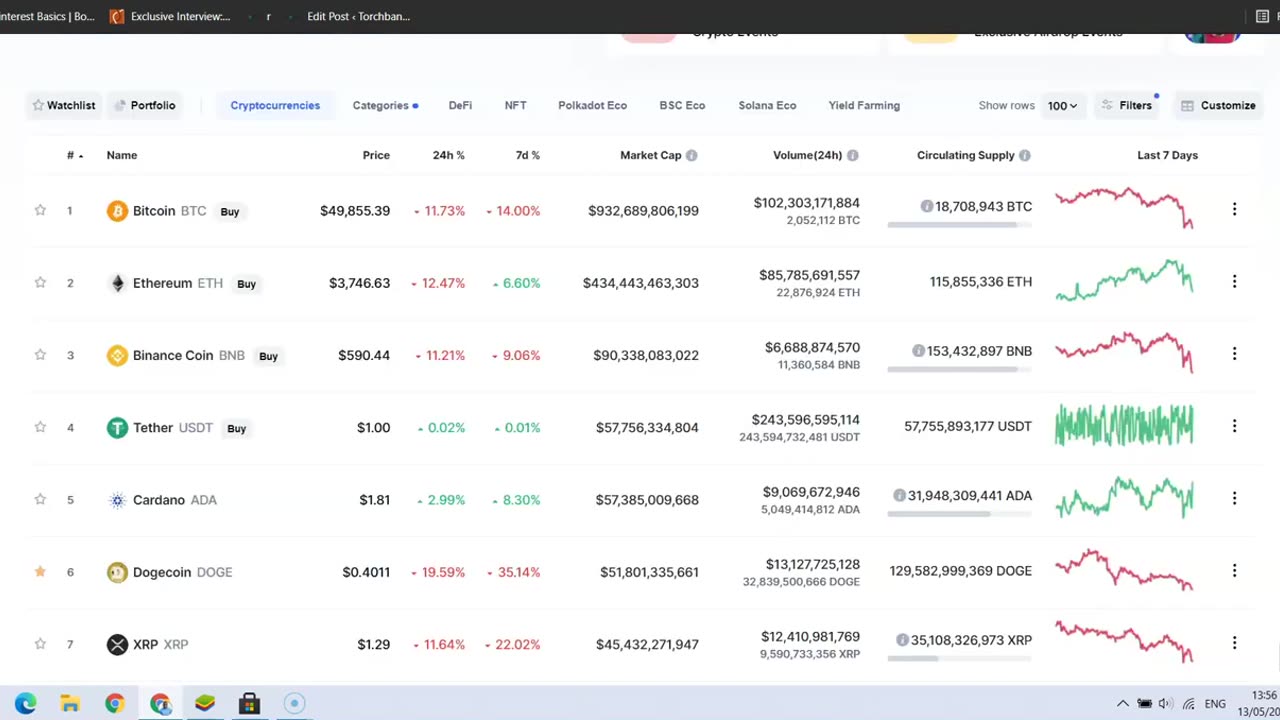Viewport: 1280px width, 720px height.
Task: Open the Yield Farming tab
Action: click(x=864, y=105)
